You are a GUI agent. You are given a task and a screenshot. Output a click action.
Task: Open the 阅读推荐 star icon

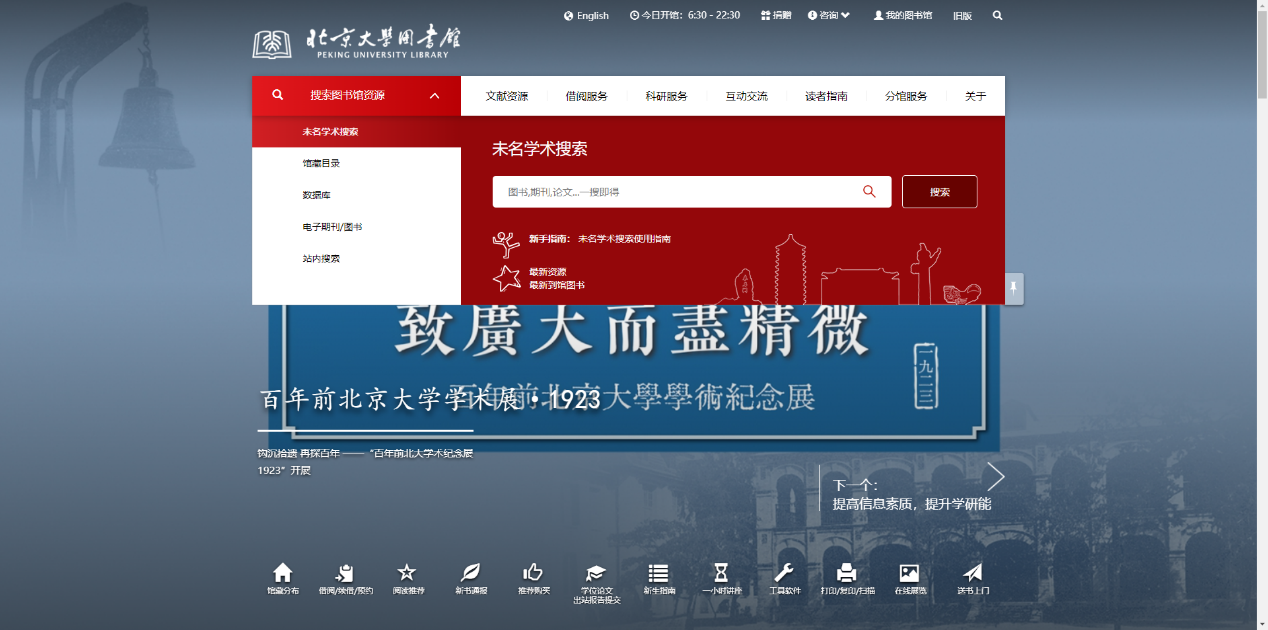click(x=407, y=572)
